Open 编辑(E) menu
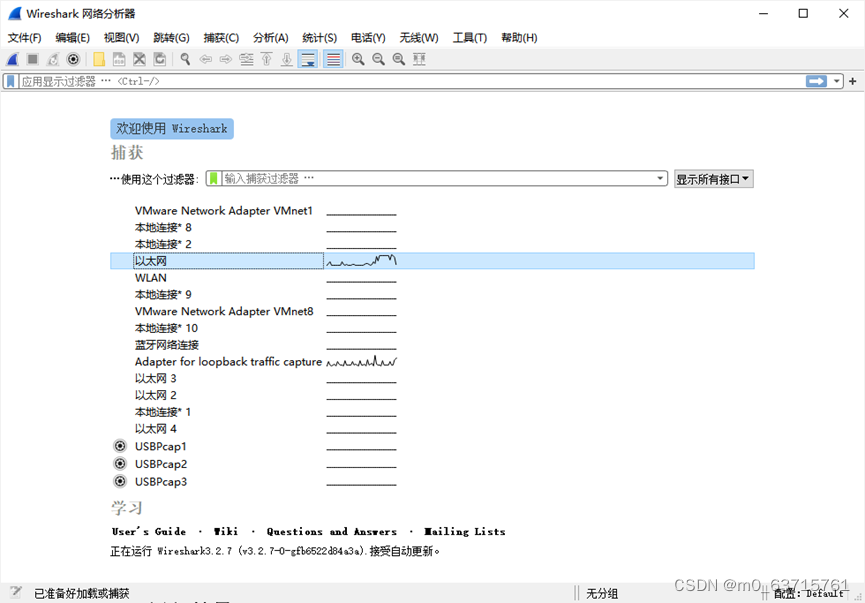The height and width of the screenshot is (603, 865). pos(72,38)
